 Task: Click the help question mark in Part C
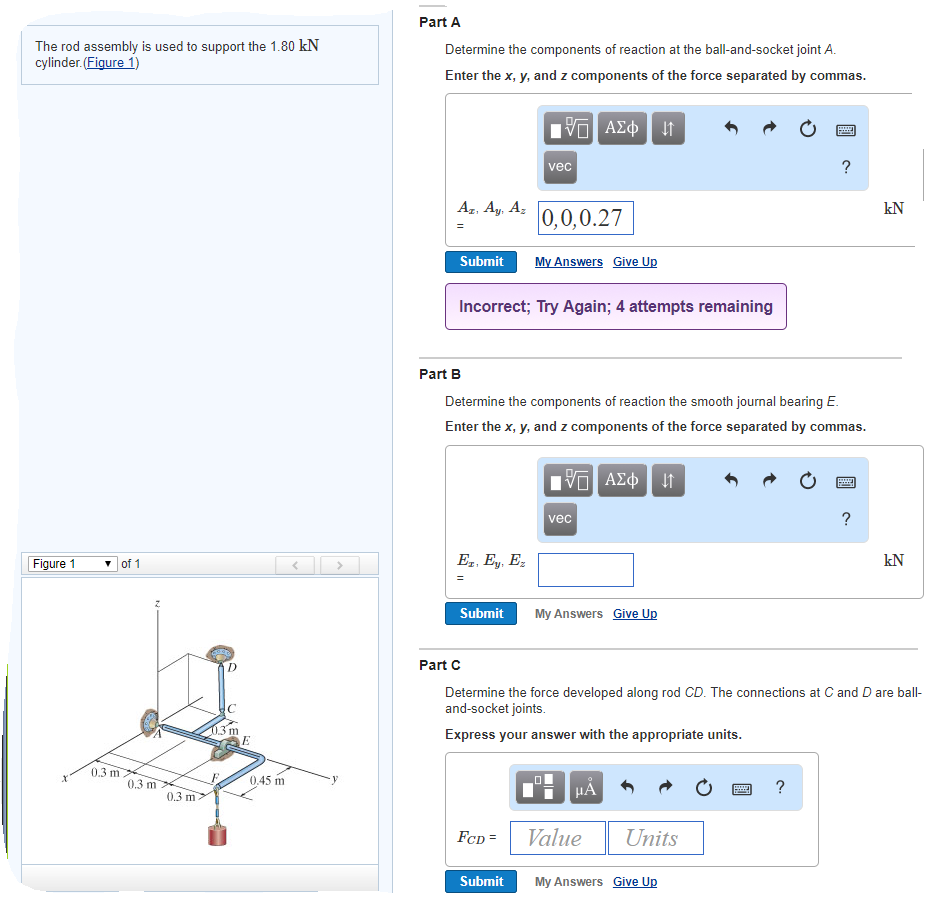(780, 787)
